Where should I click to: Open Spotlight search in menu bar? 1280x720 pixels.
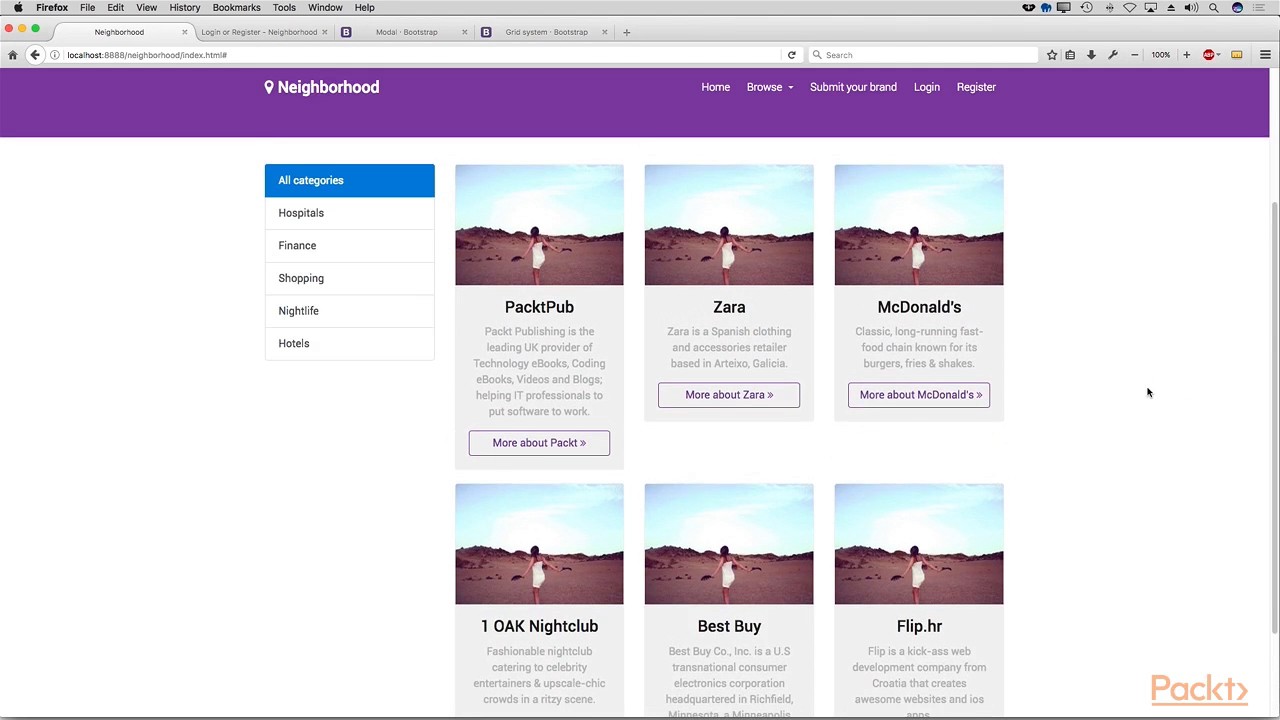click(1214, 7)
